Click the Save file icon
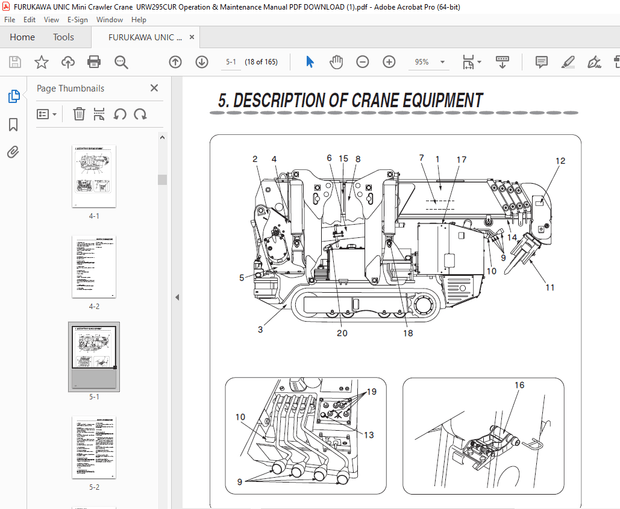 pyautogui.click(x=15, y=62)
